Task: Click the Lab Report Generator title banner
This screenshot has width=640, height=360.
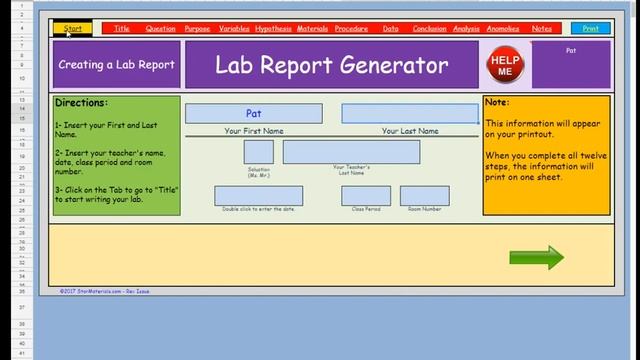Action: (332, 64)
